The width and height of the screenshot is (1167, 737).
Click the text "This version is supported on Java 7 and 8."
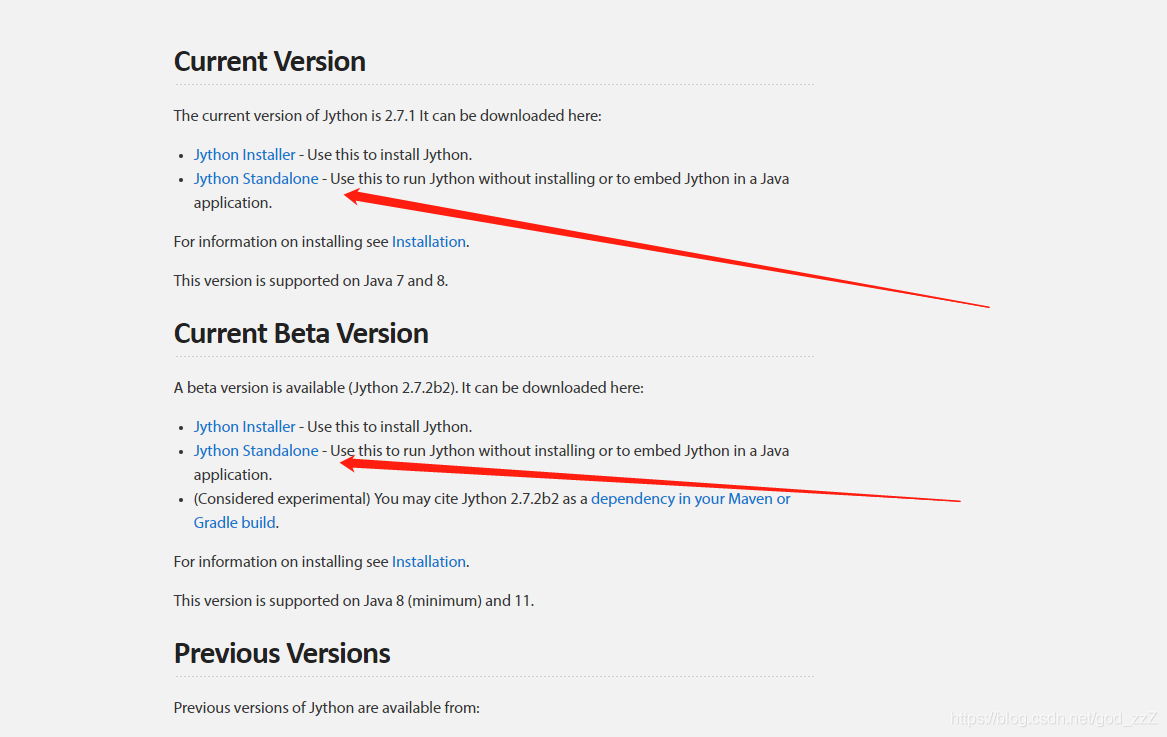click(310, 281)
